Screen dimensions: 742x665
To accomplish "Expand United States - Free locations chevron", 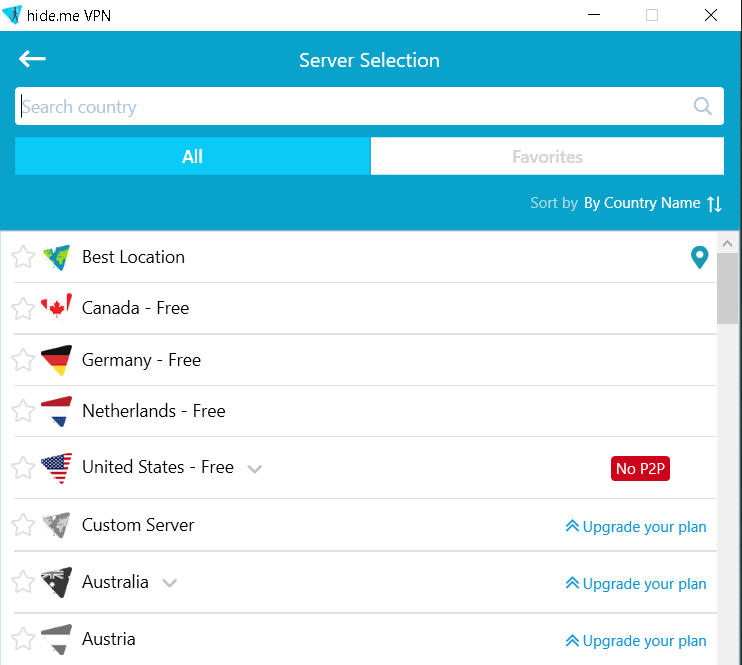I will pos(255,469).
